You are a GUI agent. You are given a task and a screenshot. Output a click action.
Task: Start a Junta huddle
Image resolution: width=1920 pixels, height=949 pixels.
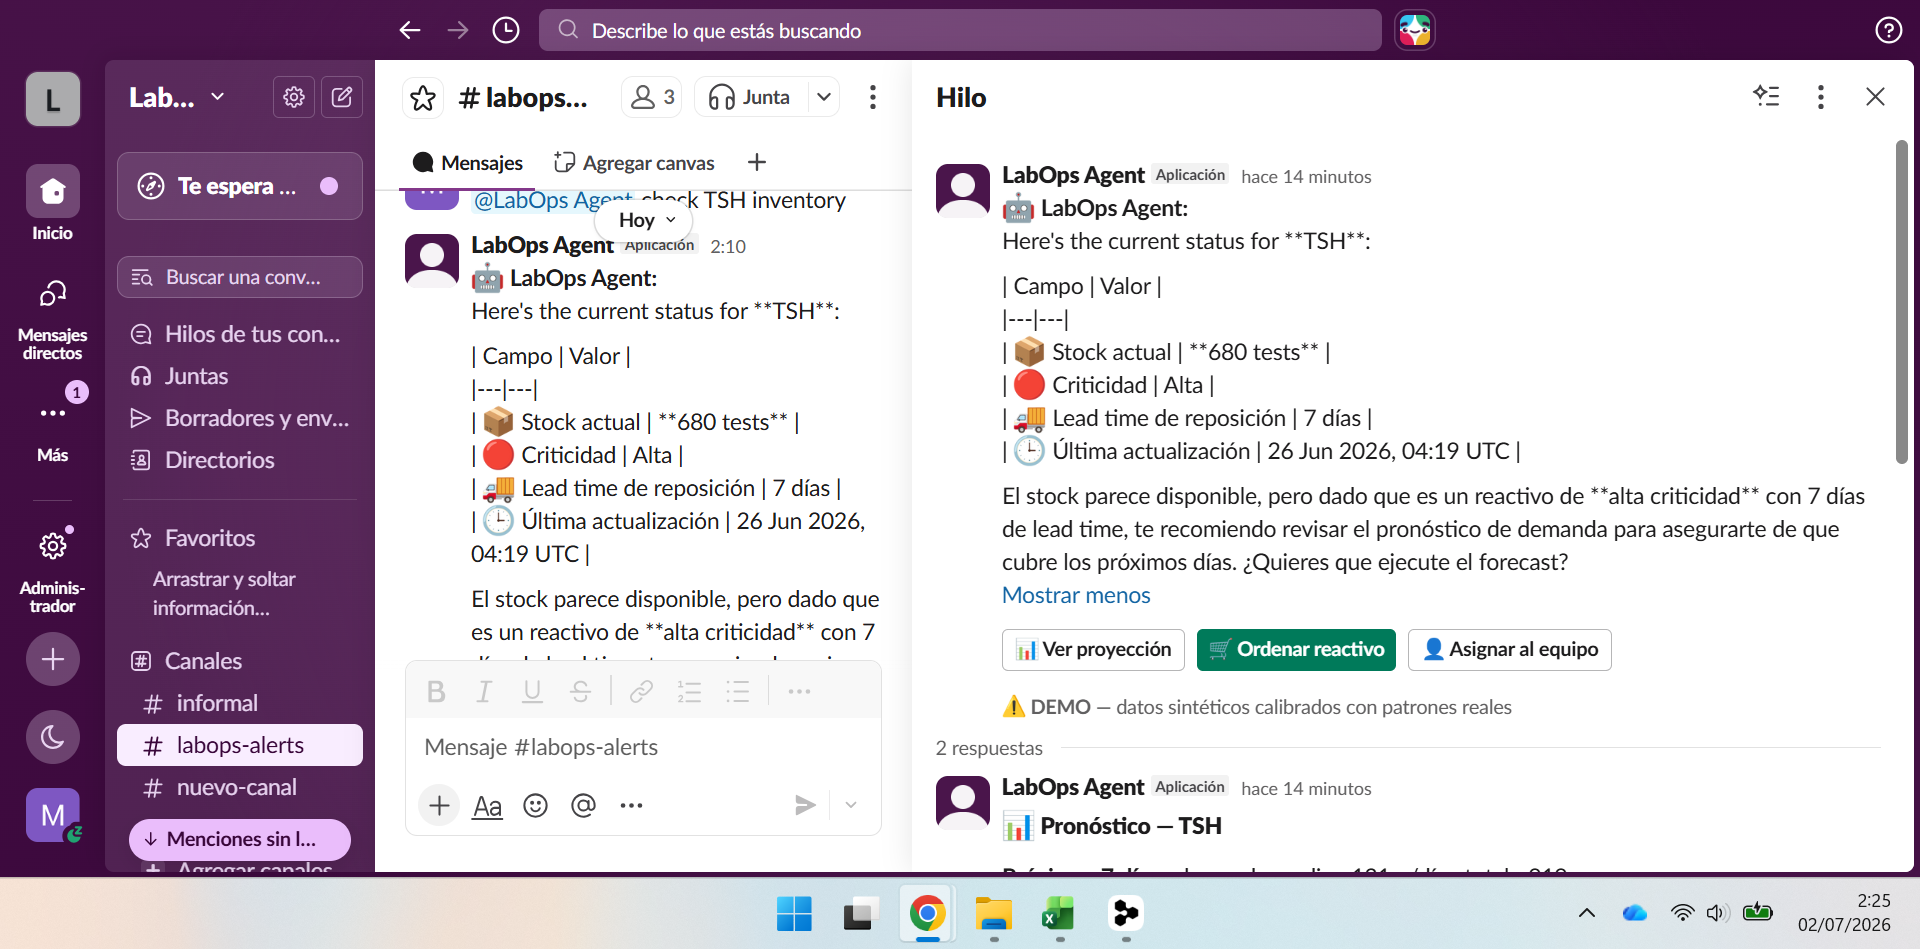tap(750, 97)
